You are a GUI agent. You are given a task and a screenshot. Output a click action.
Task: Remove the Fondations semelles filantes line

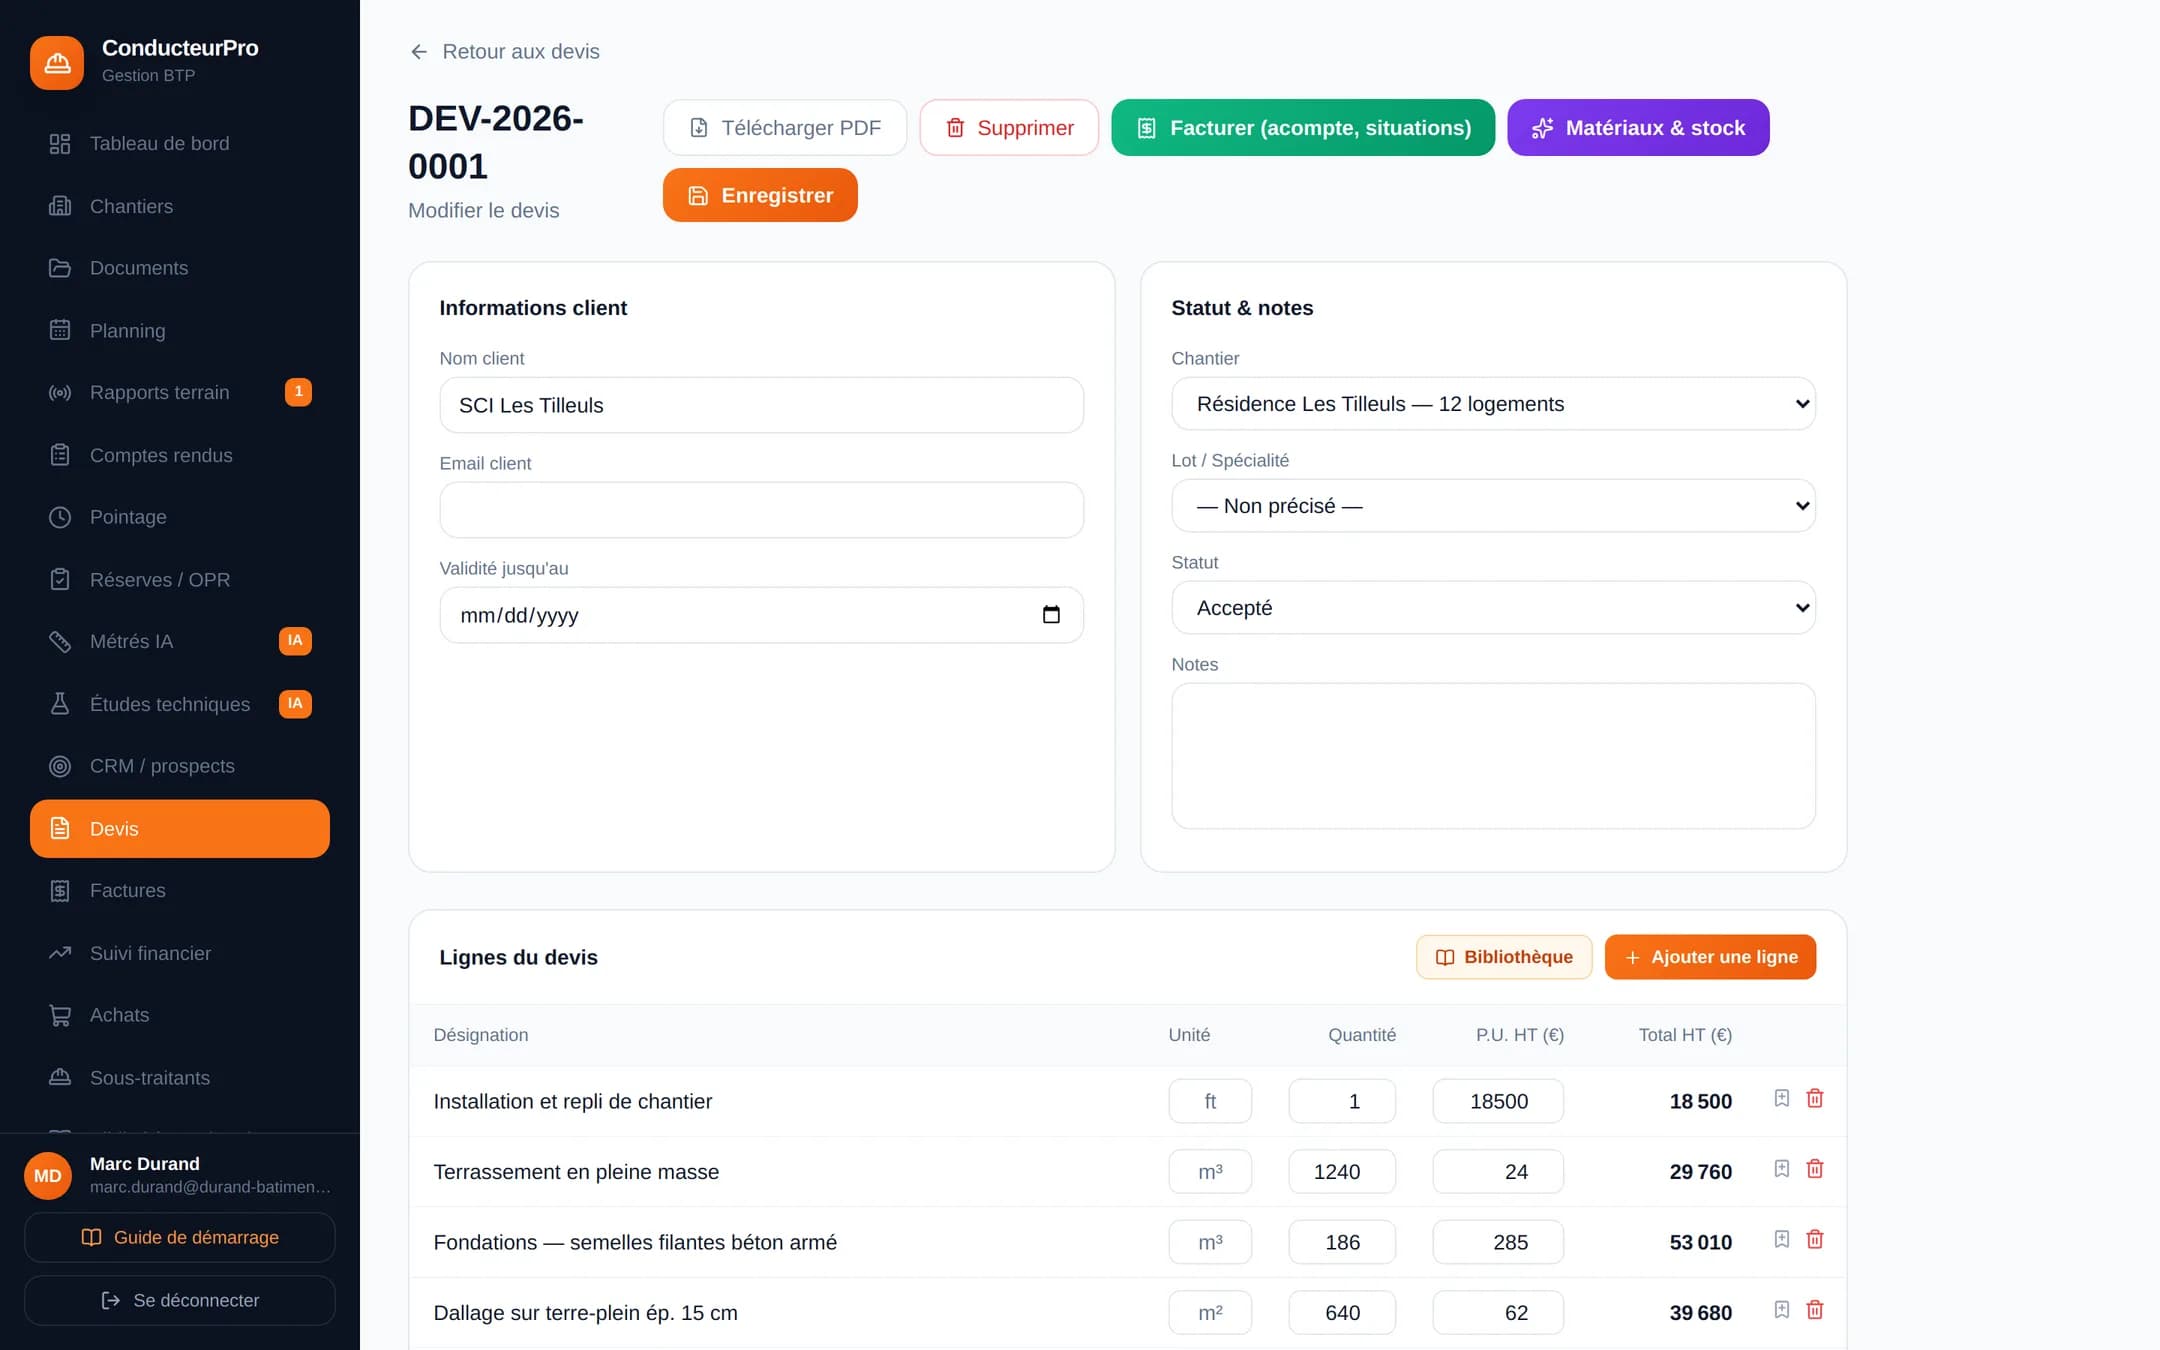click(1815, 1240)
